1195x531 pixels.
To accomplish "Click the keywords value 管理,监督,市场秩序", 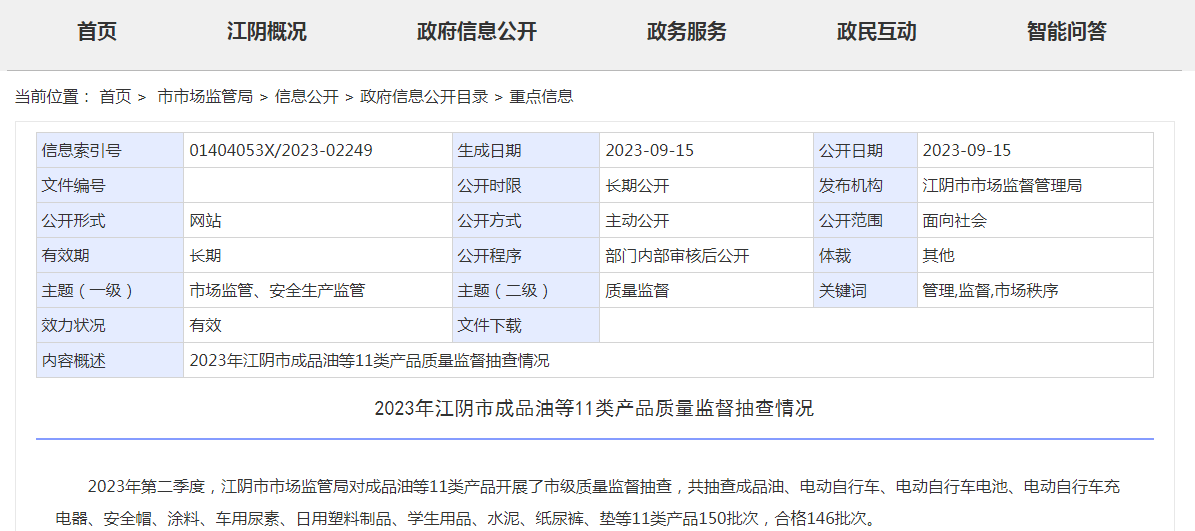I will [990, 291].
